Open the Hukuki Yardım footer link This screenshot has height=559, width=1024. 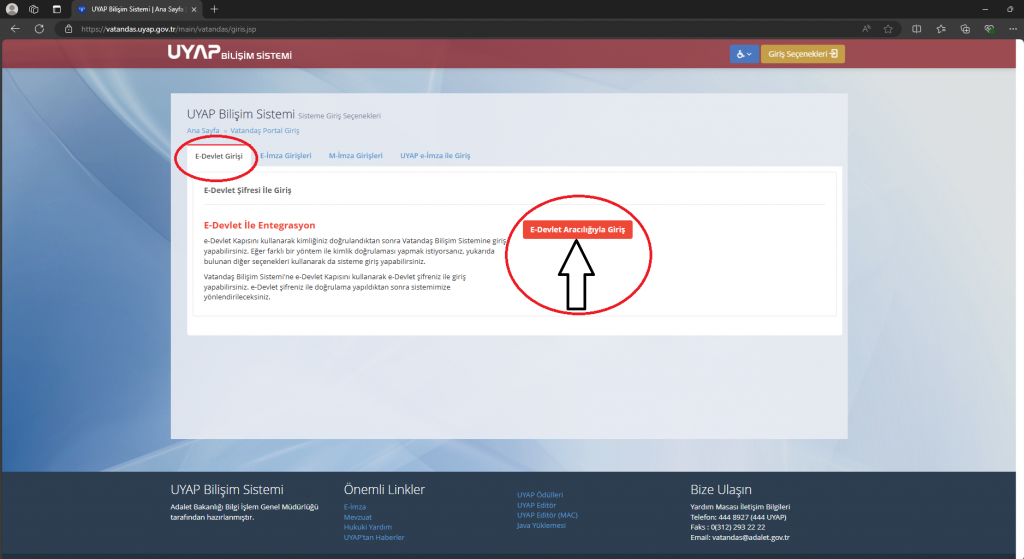tap(368, 527)
